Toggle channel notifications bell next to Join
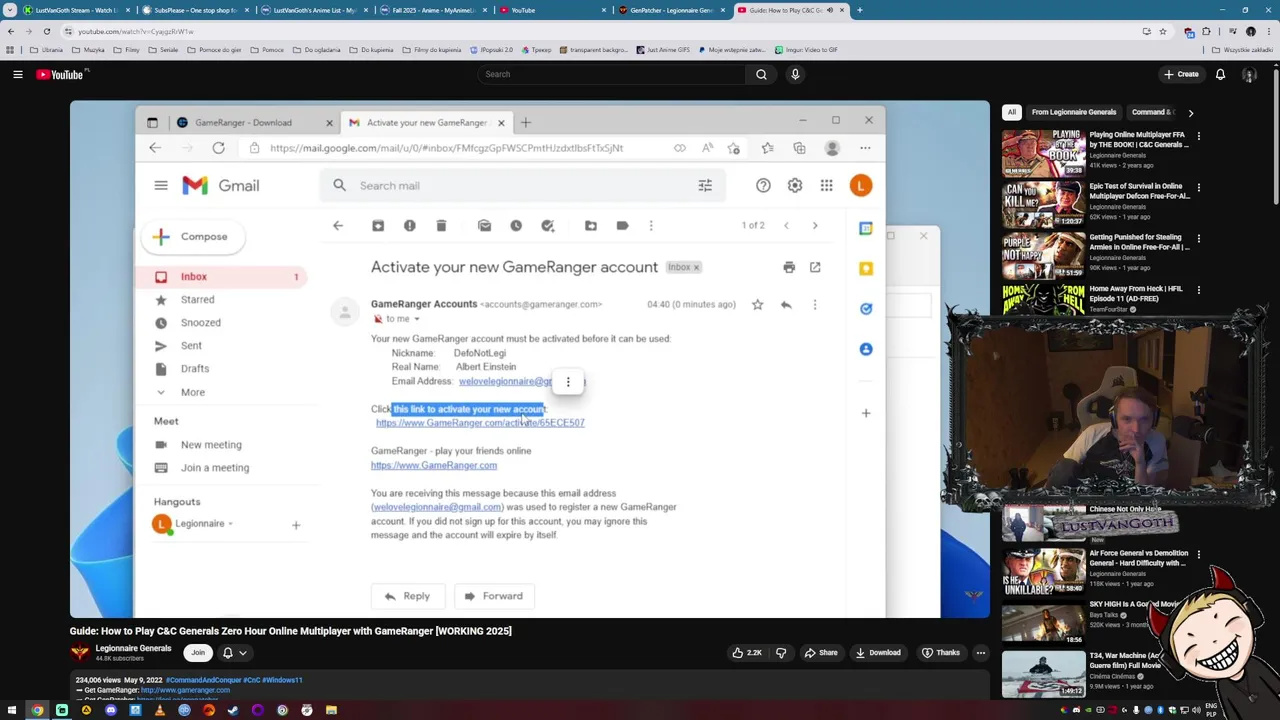Screen dimensions: 1280x720 pos(228,653)
